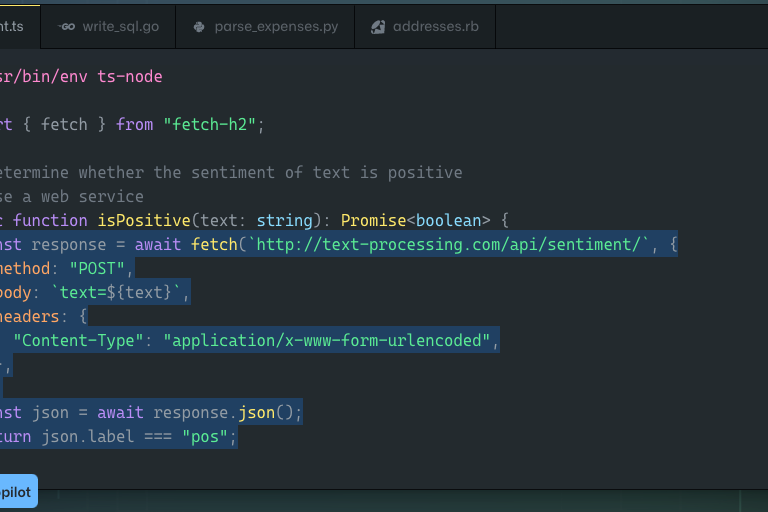Click the Promise return type

point(373,220)
